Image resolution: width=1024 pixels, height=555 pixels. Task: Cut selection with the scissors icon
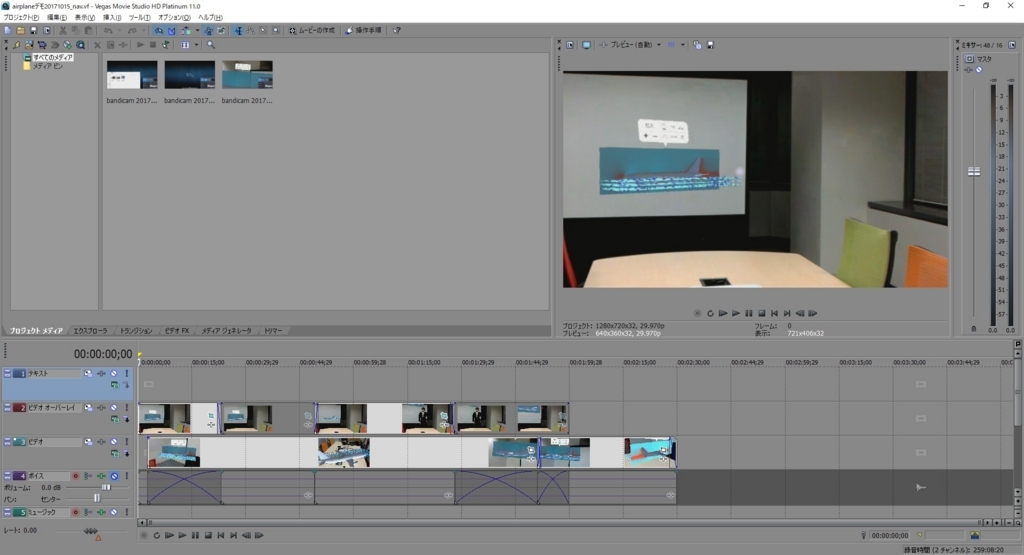tap(63, 30)
